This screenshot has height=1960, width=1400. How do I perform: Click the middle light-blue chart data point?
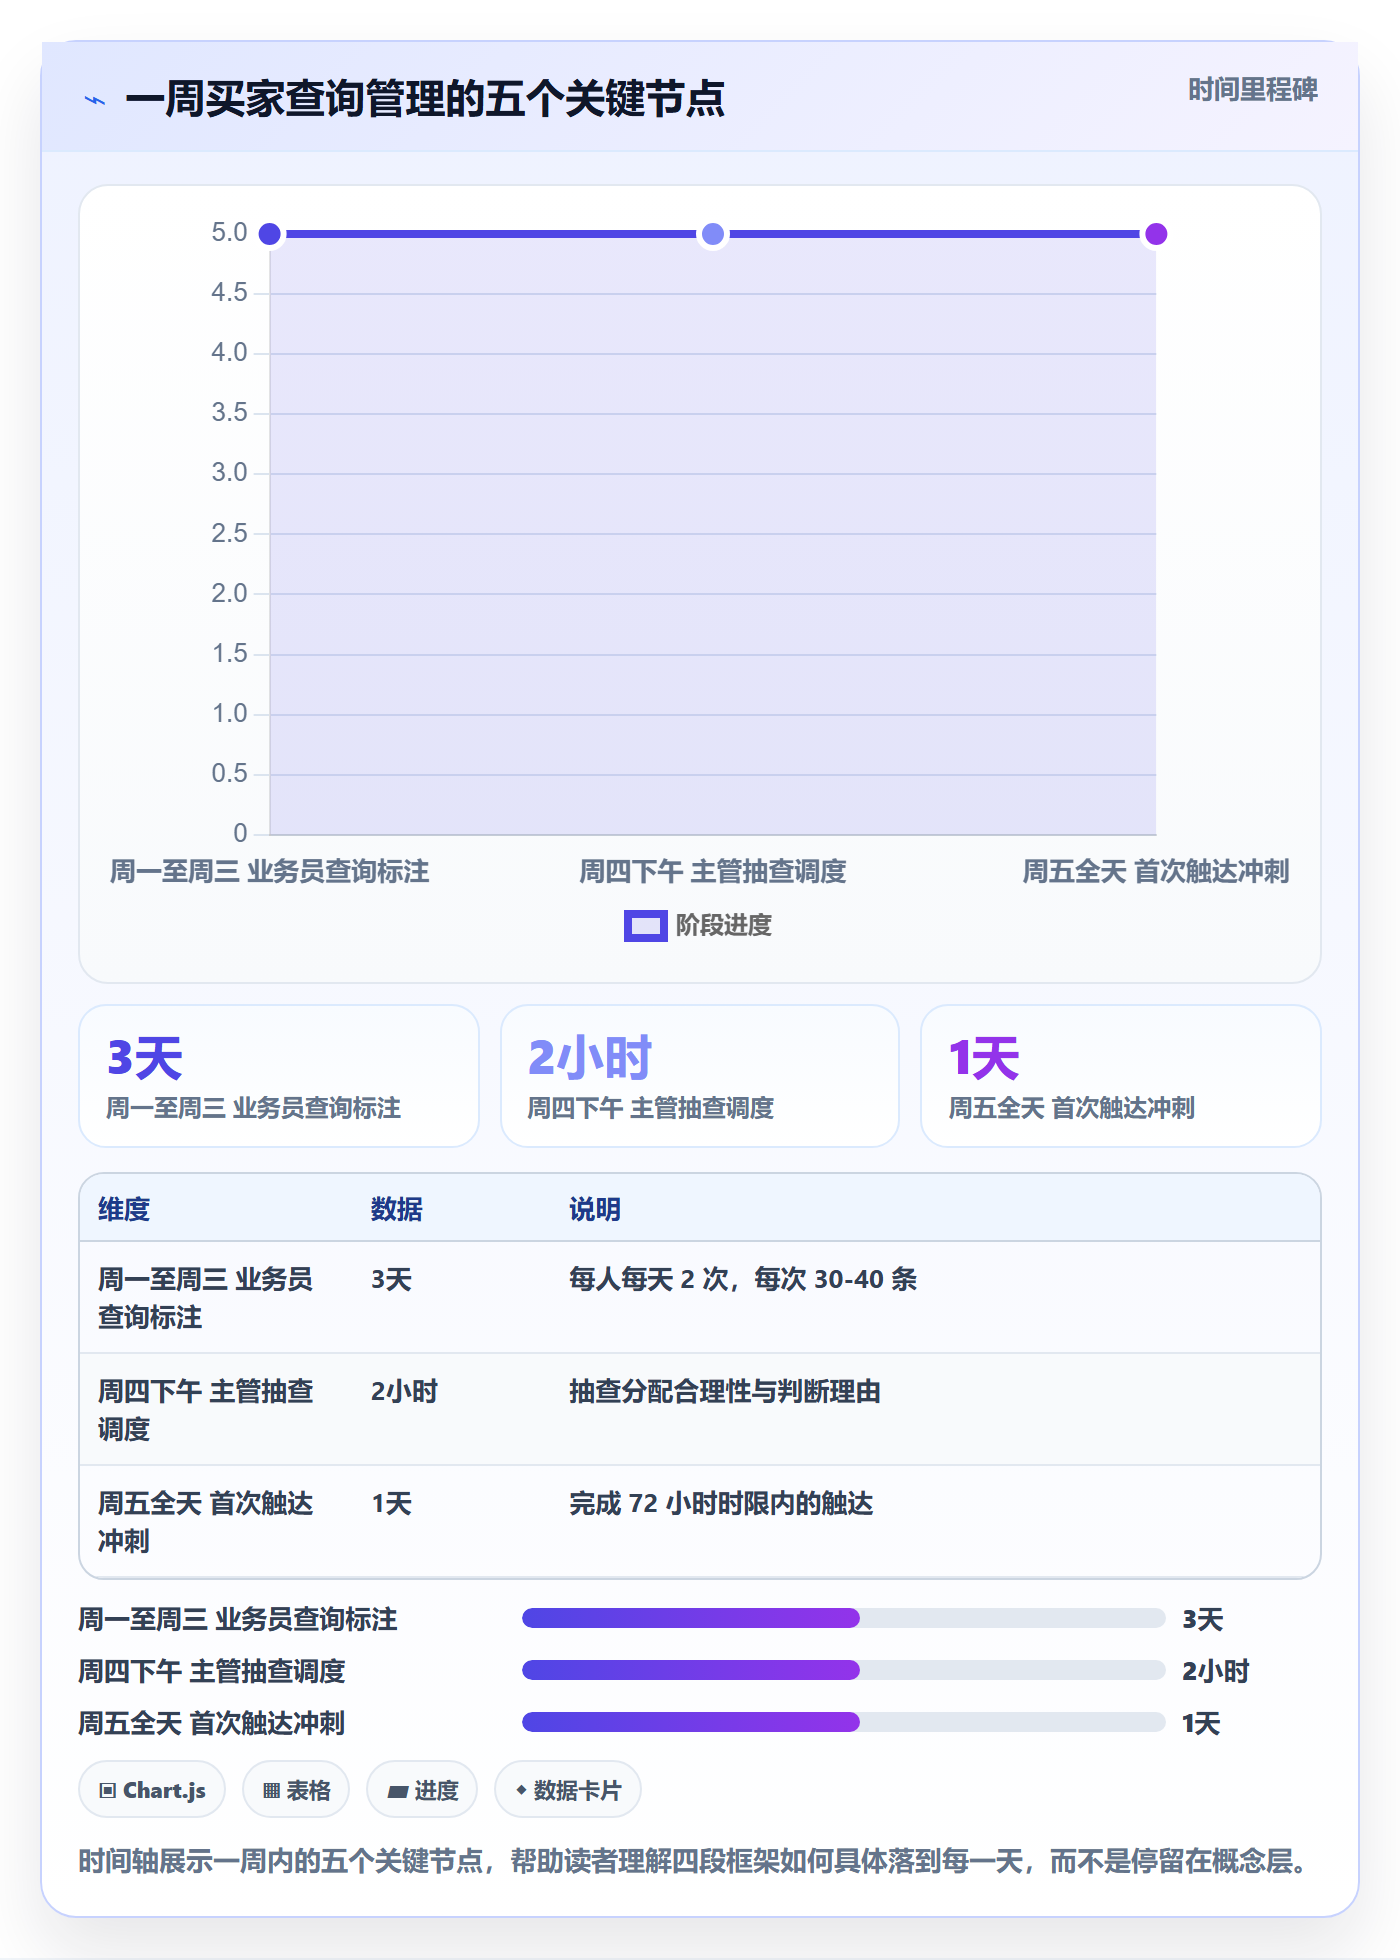click(713, 234)
